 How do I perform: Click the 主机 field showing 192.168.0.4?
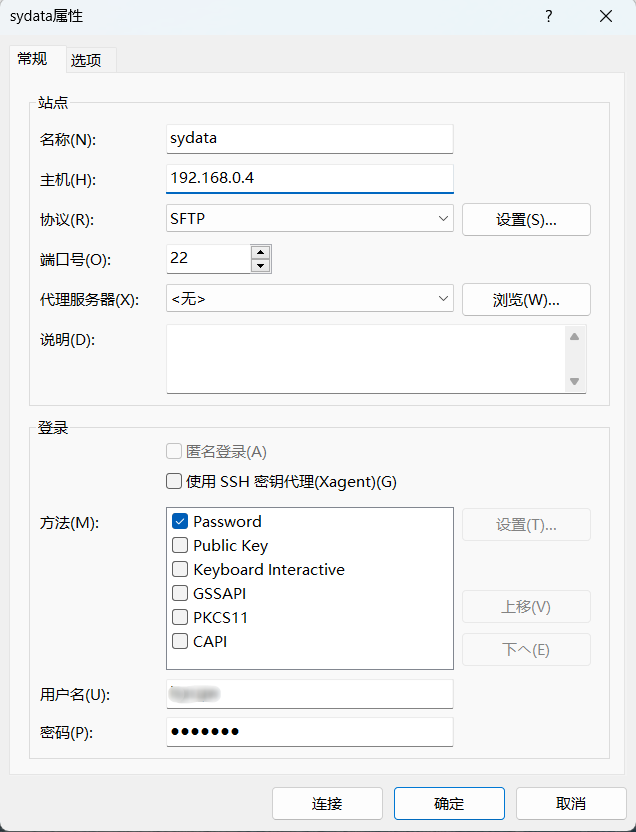(x=310, y=179)
